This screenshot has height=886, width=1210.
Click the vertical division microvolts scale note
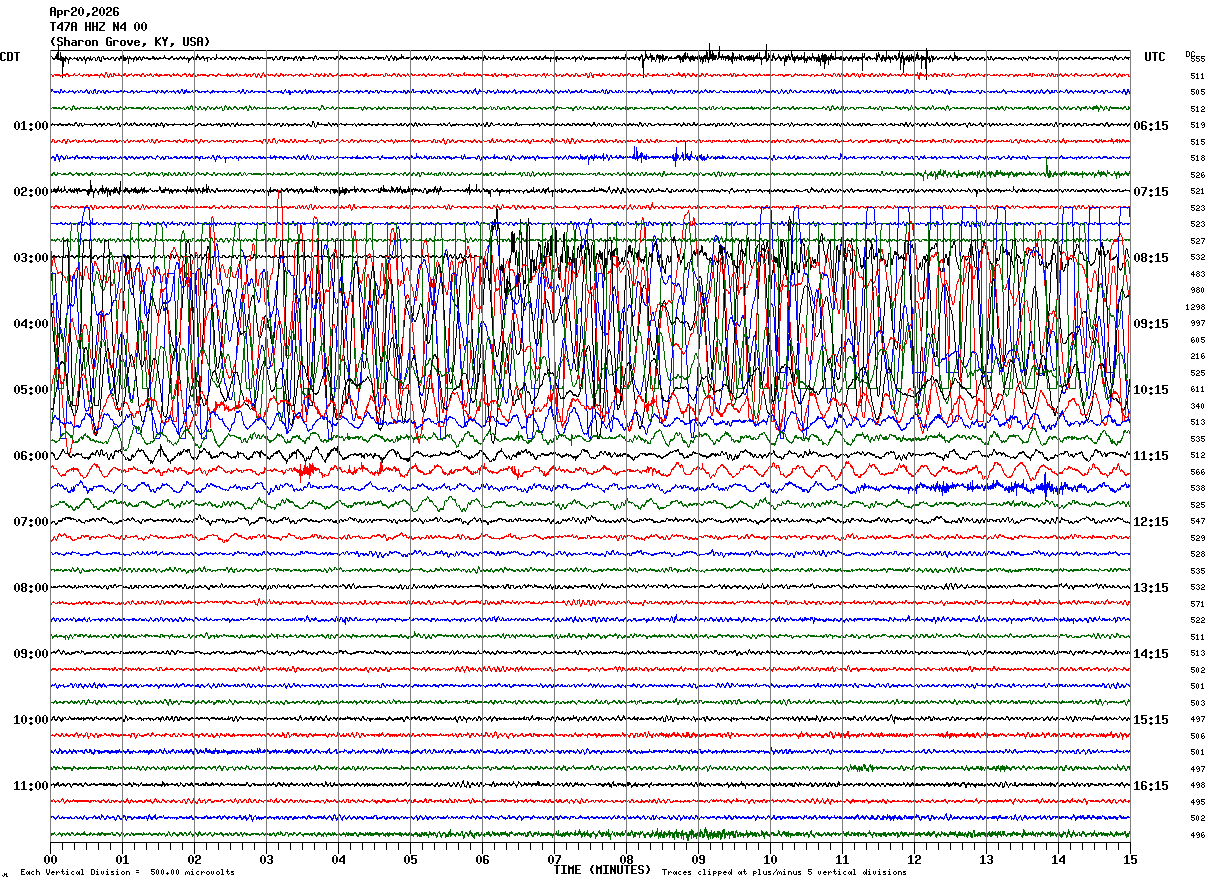[x=127, y=873]
